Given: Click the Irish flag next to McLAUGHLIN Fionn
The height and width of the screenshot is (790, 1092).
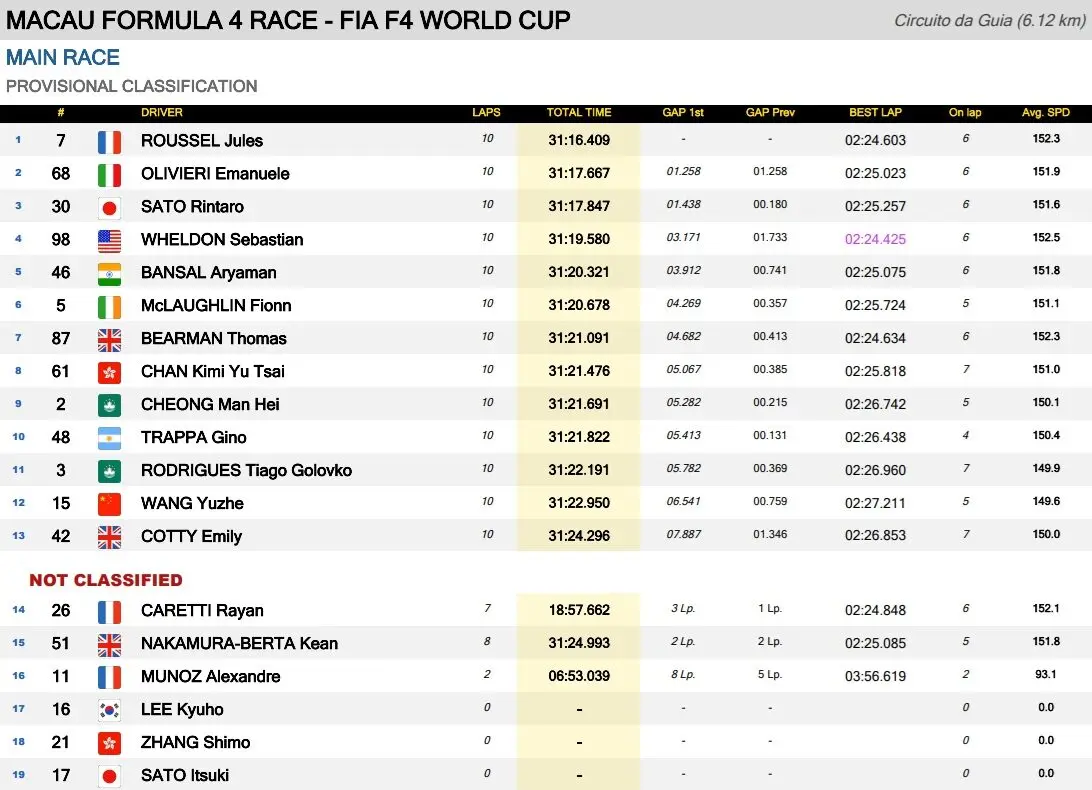Looking at the screenshot, I should (x=109, y=306).
